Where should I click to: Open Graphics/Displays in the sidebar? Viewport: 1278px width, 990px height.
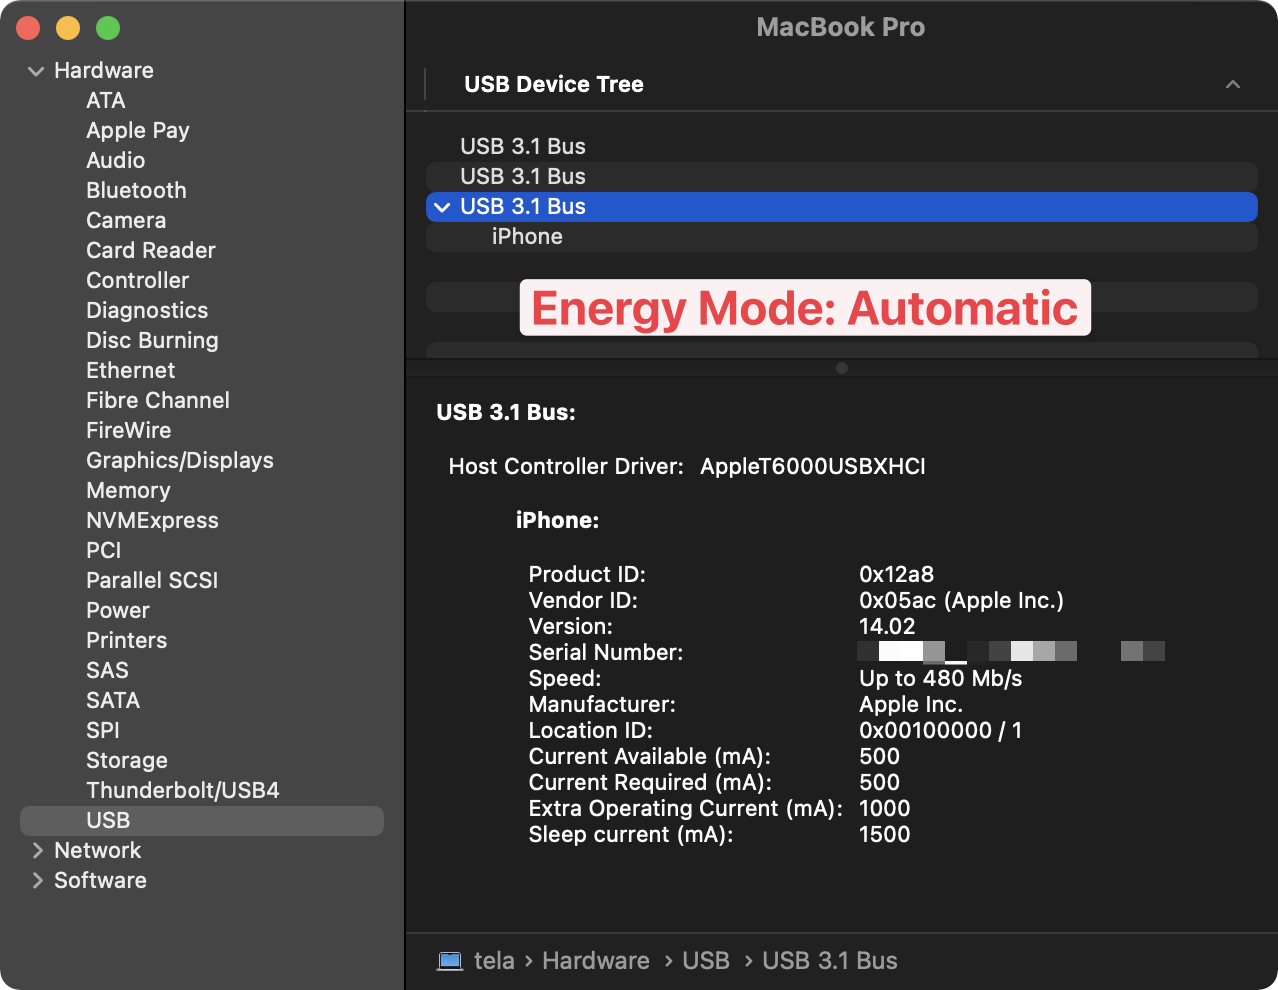point(180,461)
